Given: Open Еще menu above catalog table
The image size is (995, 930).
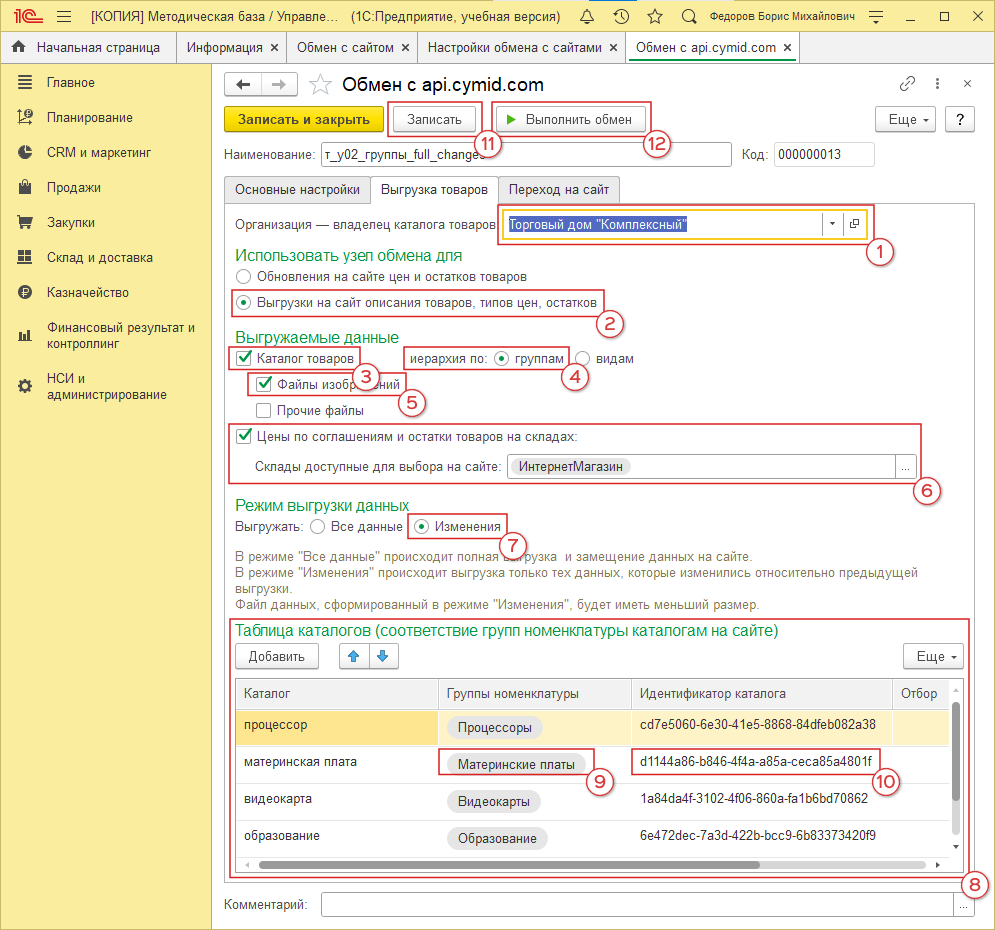Looking at the screenshot, I should point(935,656).
